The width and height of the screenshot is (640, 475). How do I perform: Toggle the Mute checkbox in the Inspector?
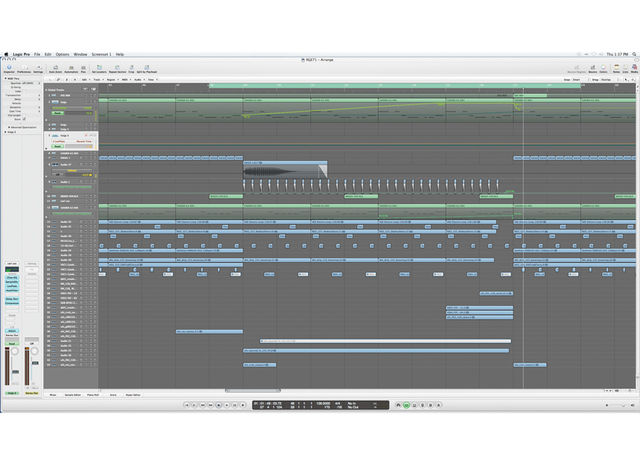point(24,119)
